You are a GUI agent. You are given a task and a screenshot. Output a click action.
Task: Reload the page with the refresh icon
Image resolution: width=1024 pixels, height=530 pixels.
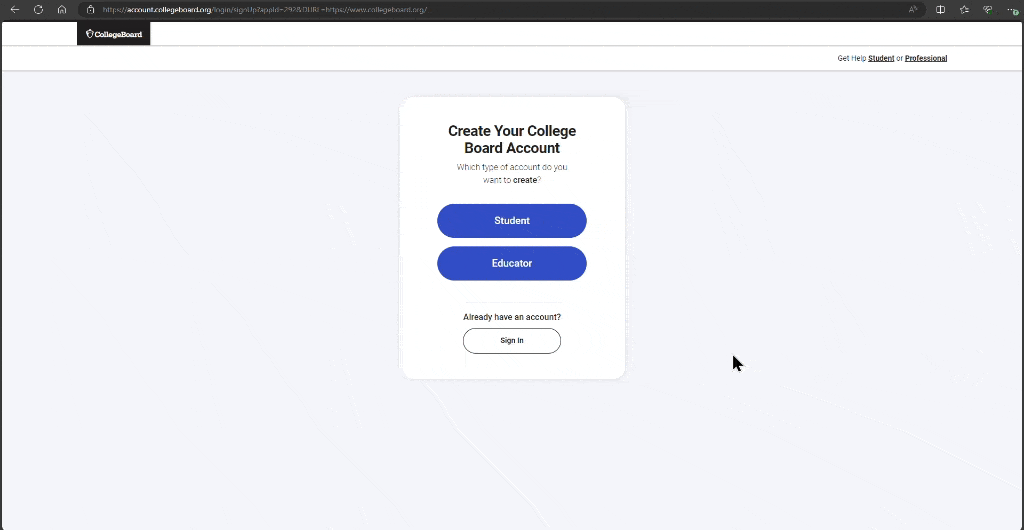point(39,10)
